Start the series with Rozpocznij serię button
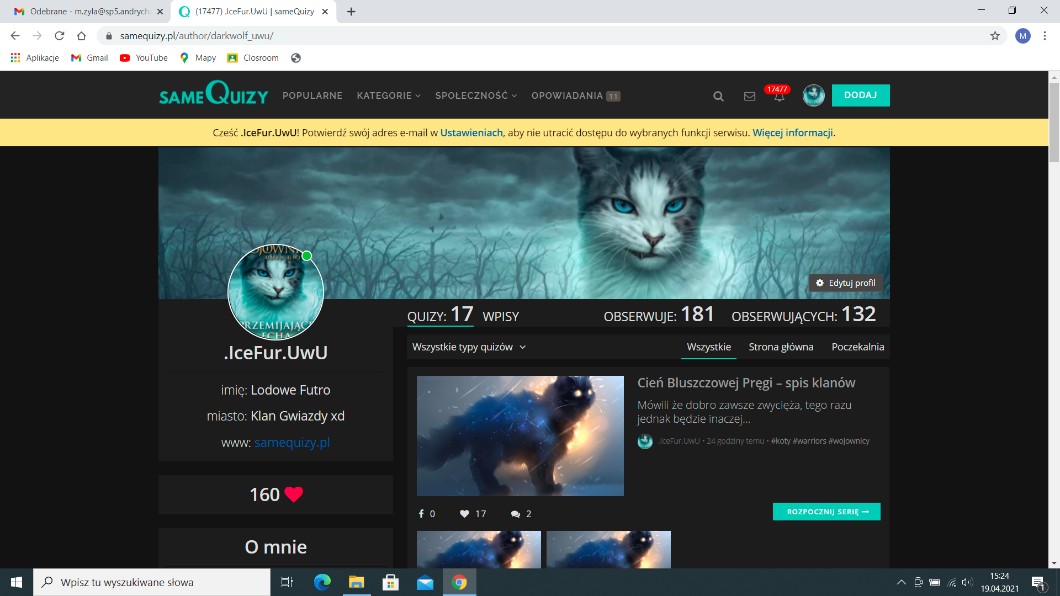 click(826, 511)
